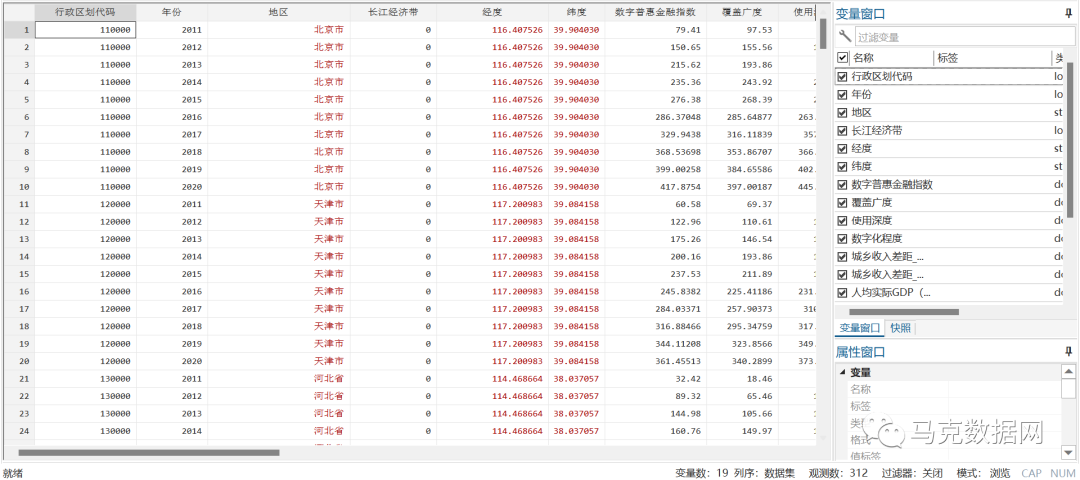Click the 北京市 cell in row 5

click(x=279, y=99)
